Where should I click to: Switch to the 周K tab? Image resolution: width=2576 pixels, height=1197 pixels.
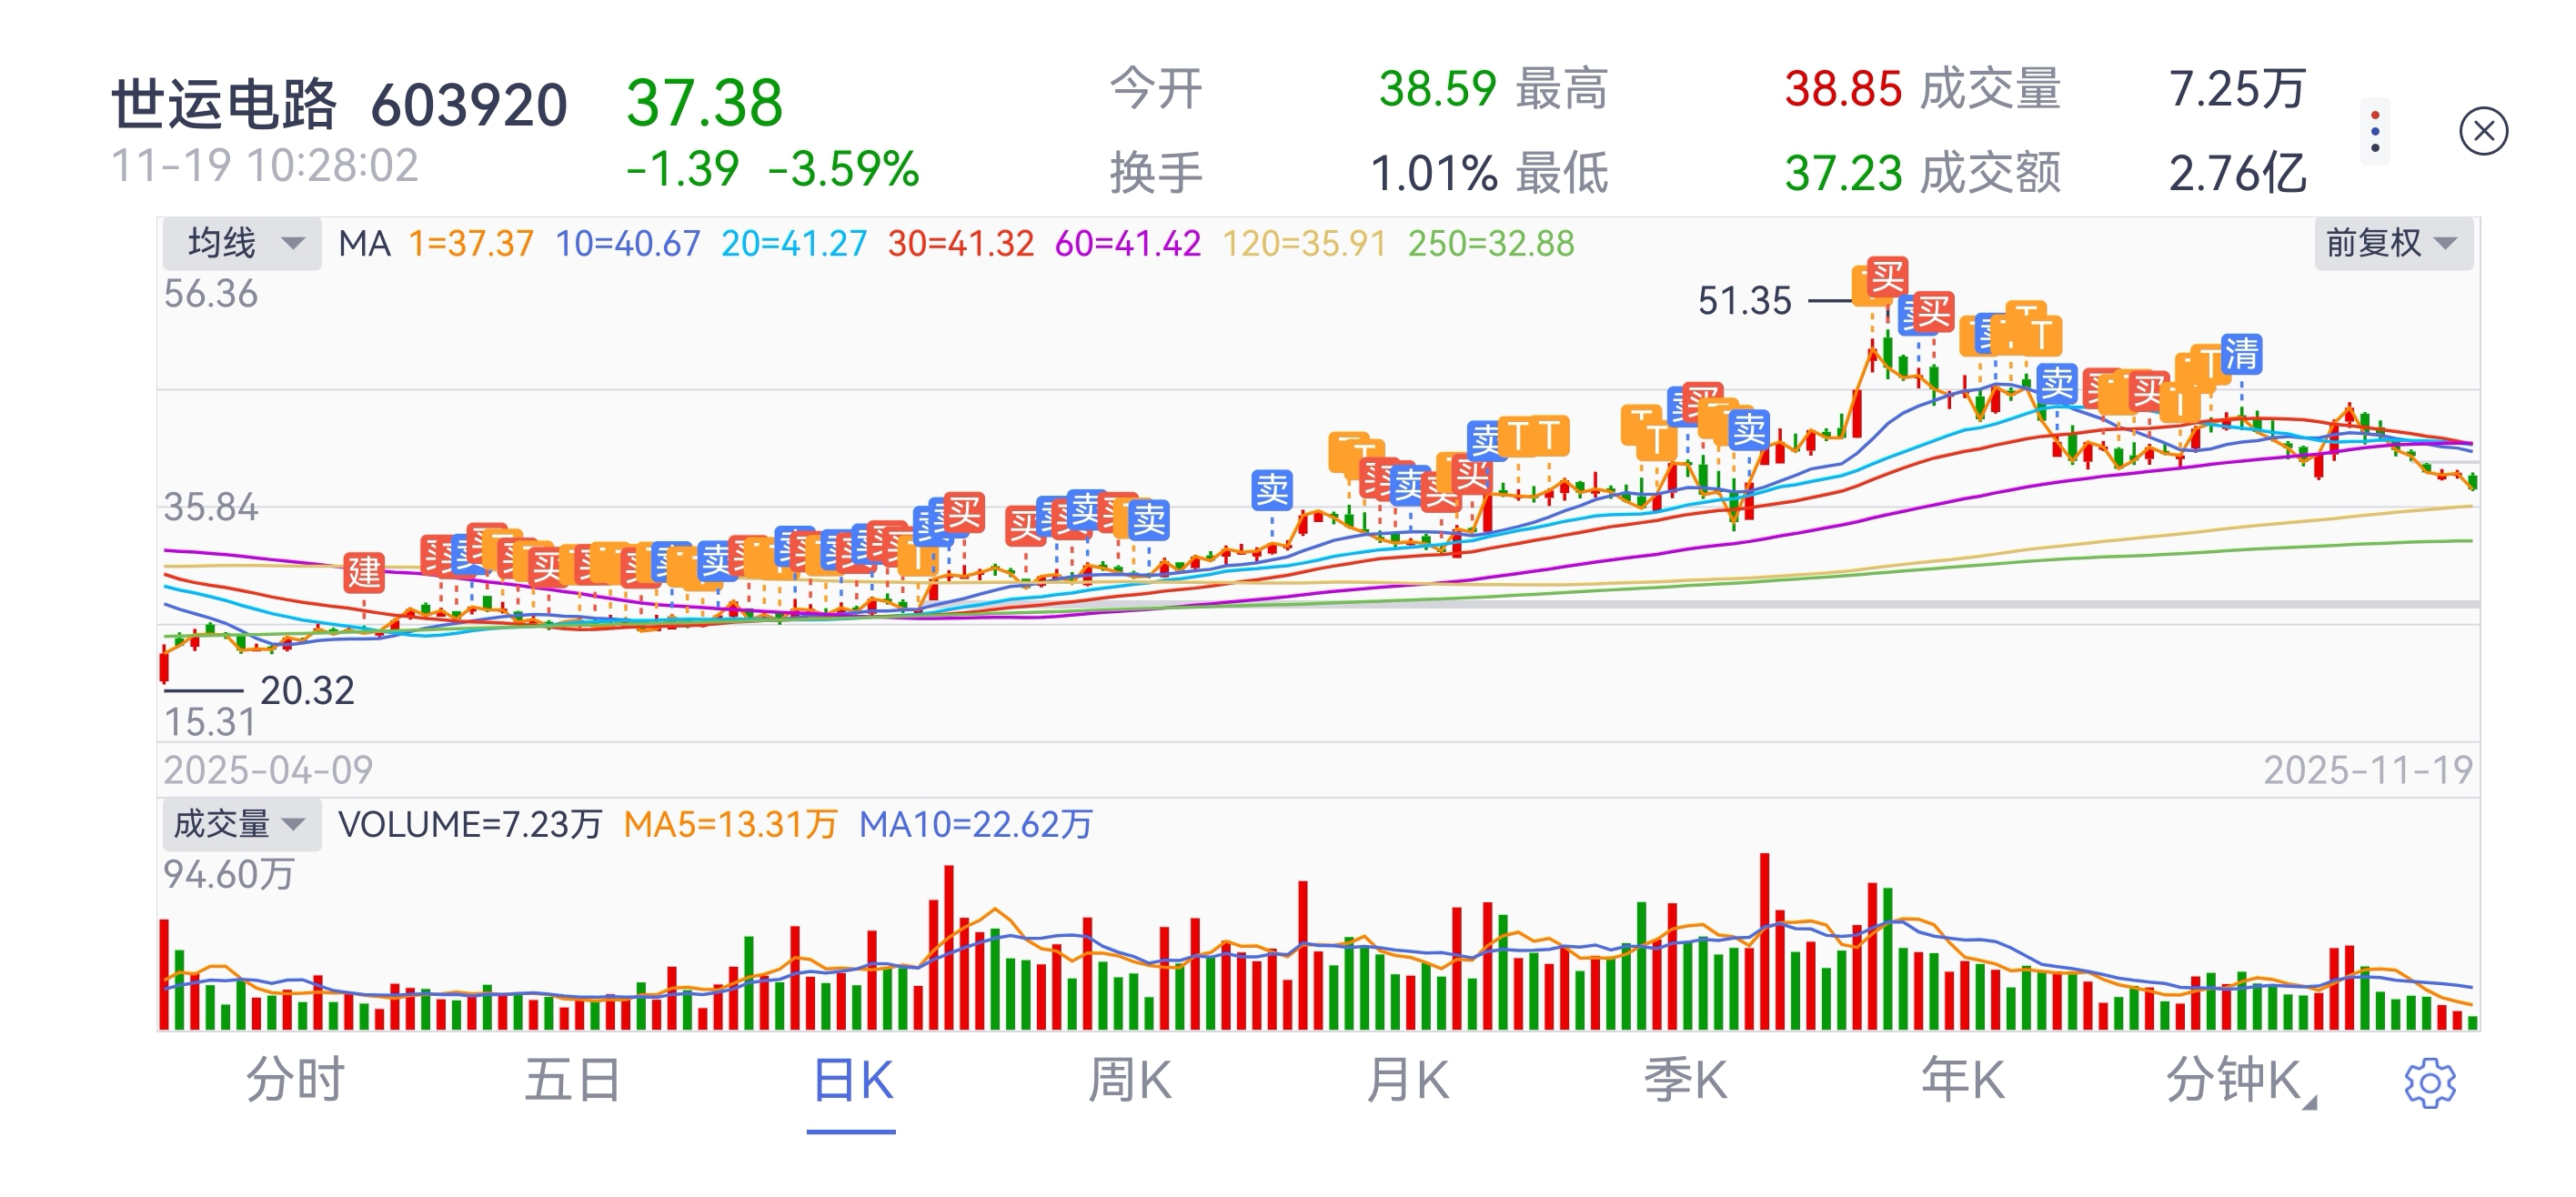(1129, 1081)
